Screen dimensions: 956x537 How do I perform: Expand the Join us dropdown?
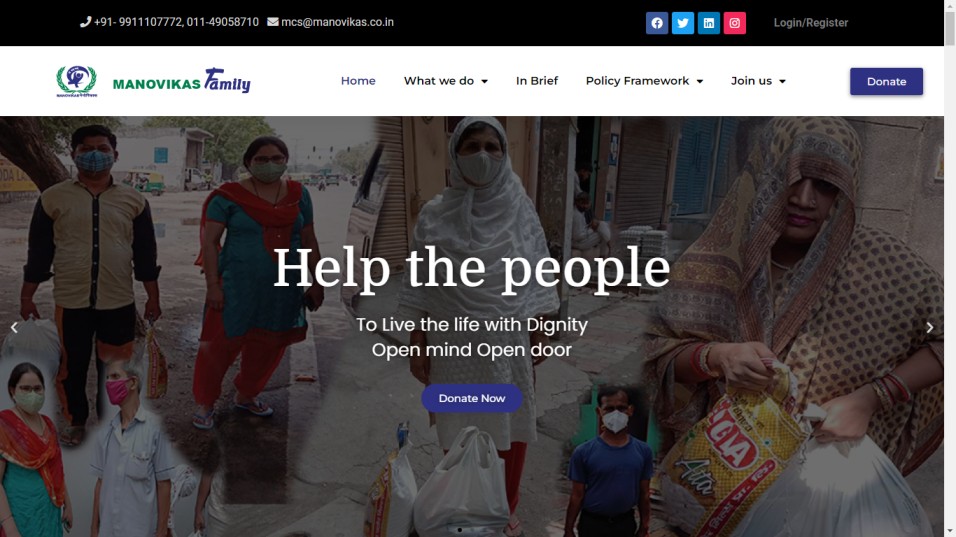tap(758, 81)
